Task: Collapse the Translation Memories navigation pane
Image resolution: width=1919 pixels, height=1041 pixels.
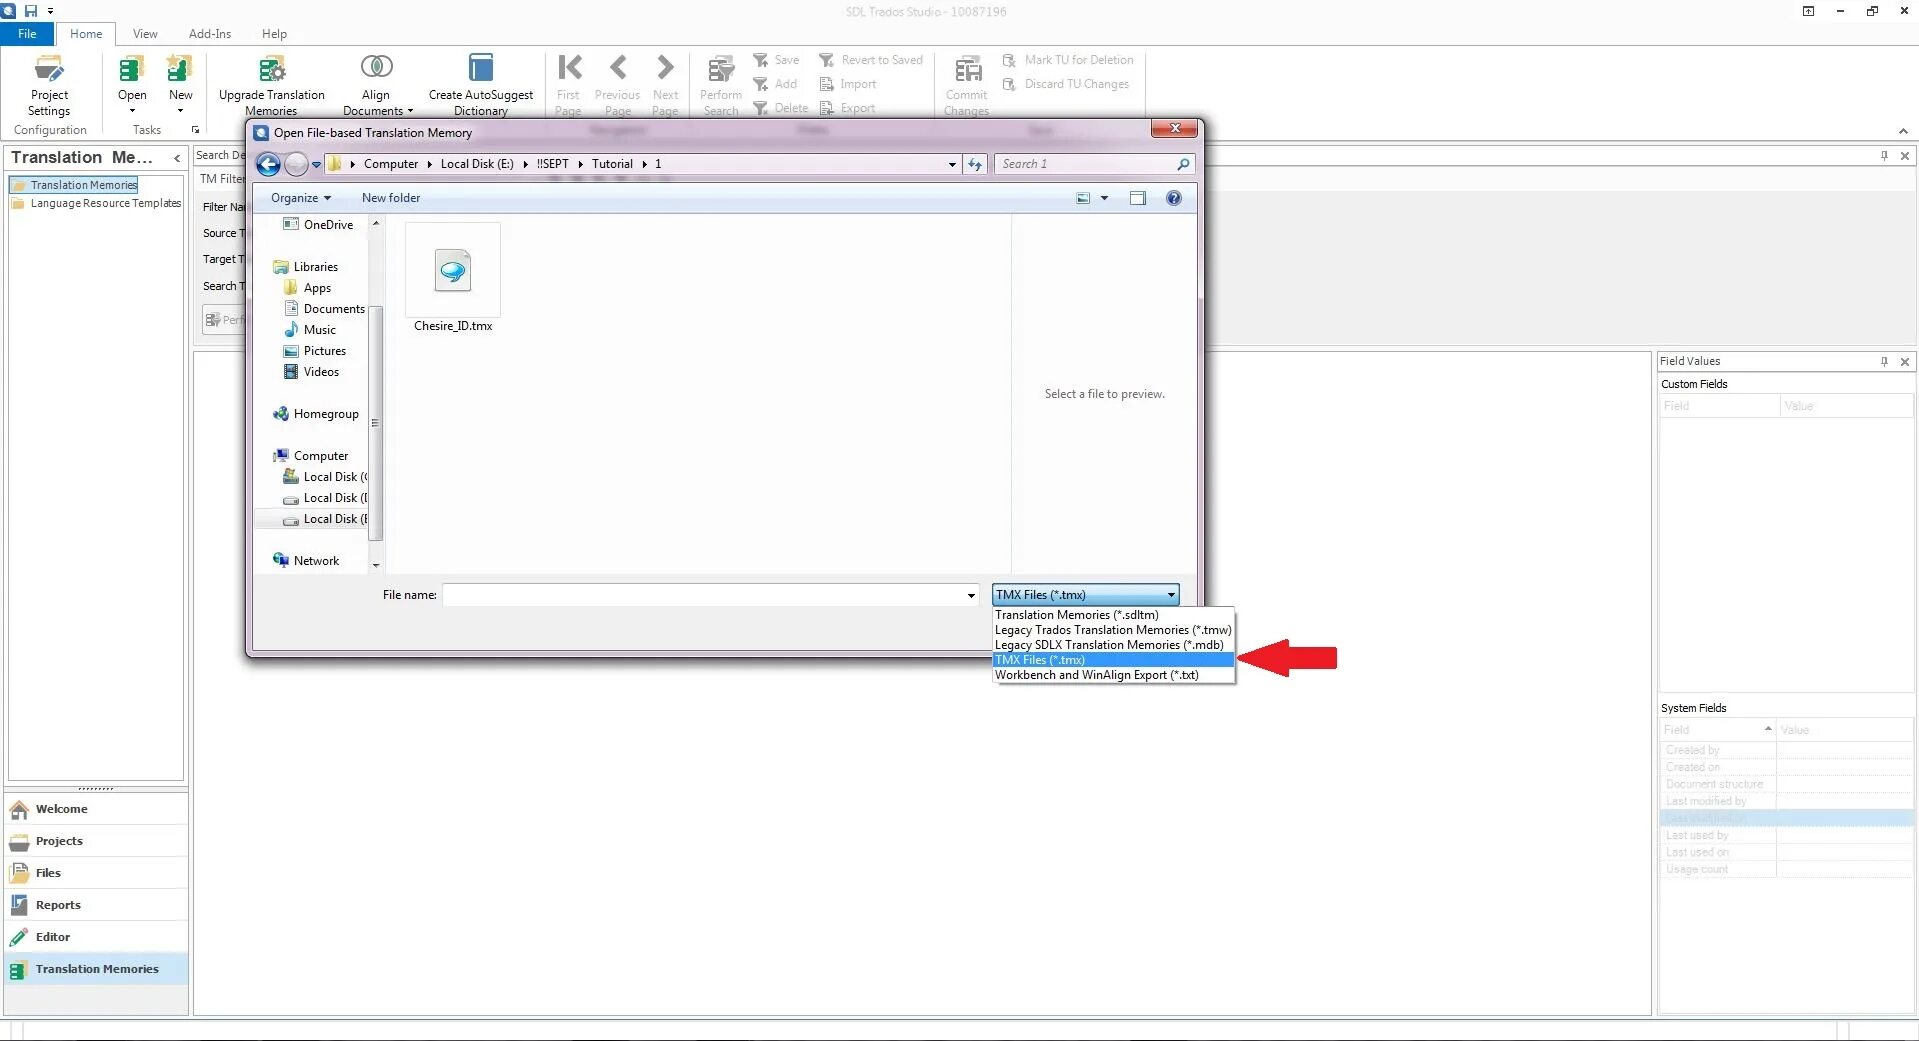Action: [177, 158]
